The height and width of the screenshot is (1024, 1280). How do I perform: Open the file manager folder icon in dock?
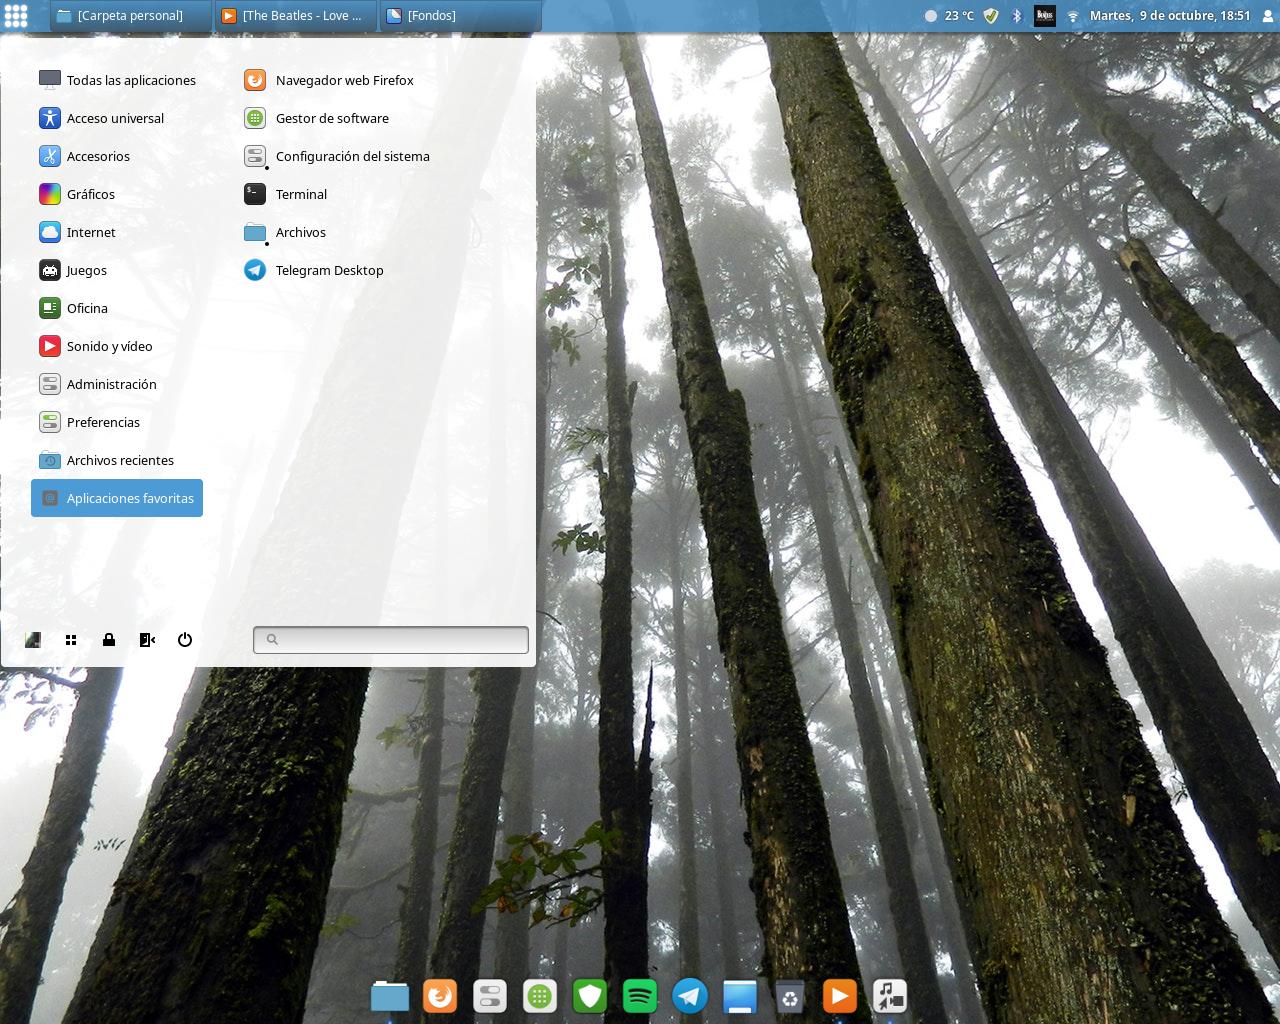click(390, 996)
